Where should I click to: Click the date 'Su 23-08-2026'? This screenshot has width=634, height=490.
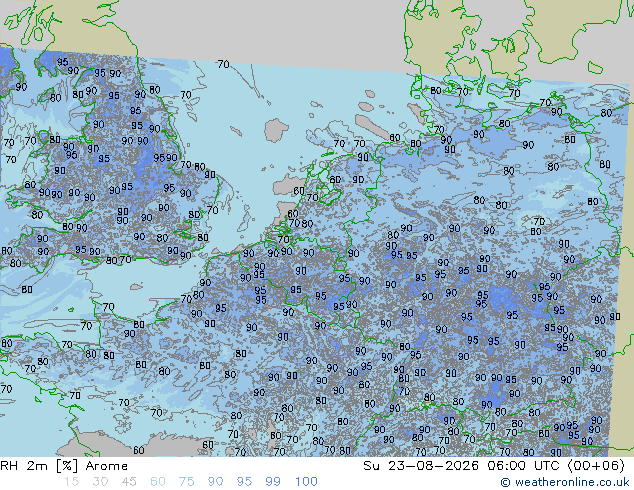click(x=421, y=466)
